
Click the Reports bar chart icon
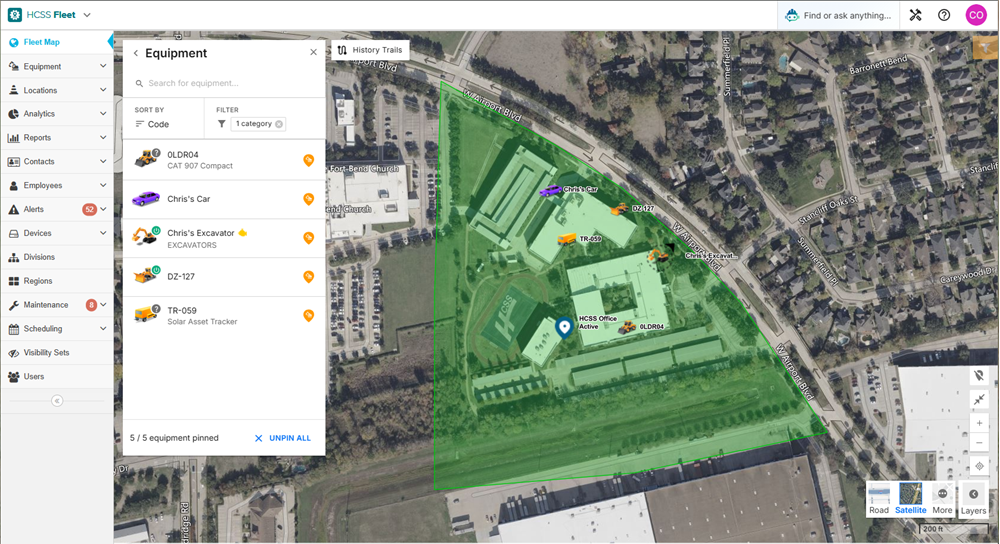(x=13, y=138)
